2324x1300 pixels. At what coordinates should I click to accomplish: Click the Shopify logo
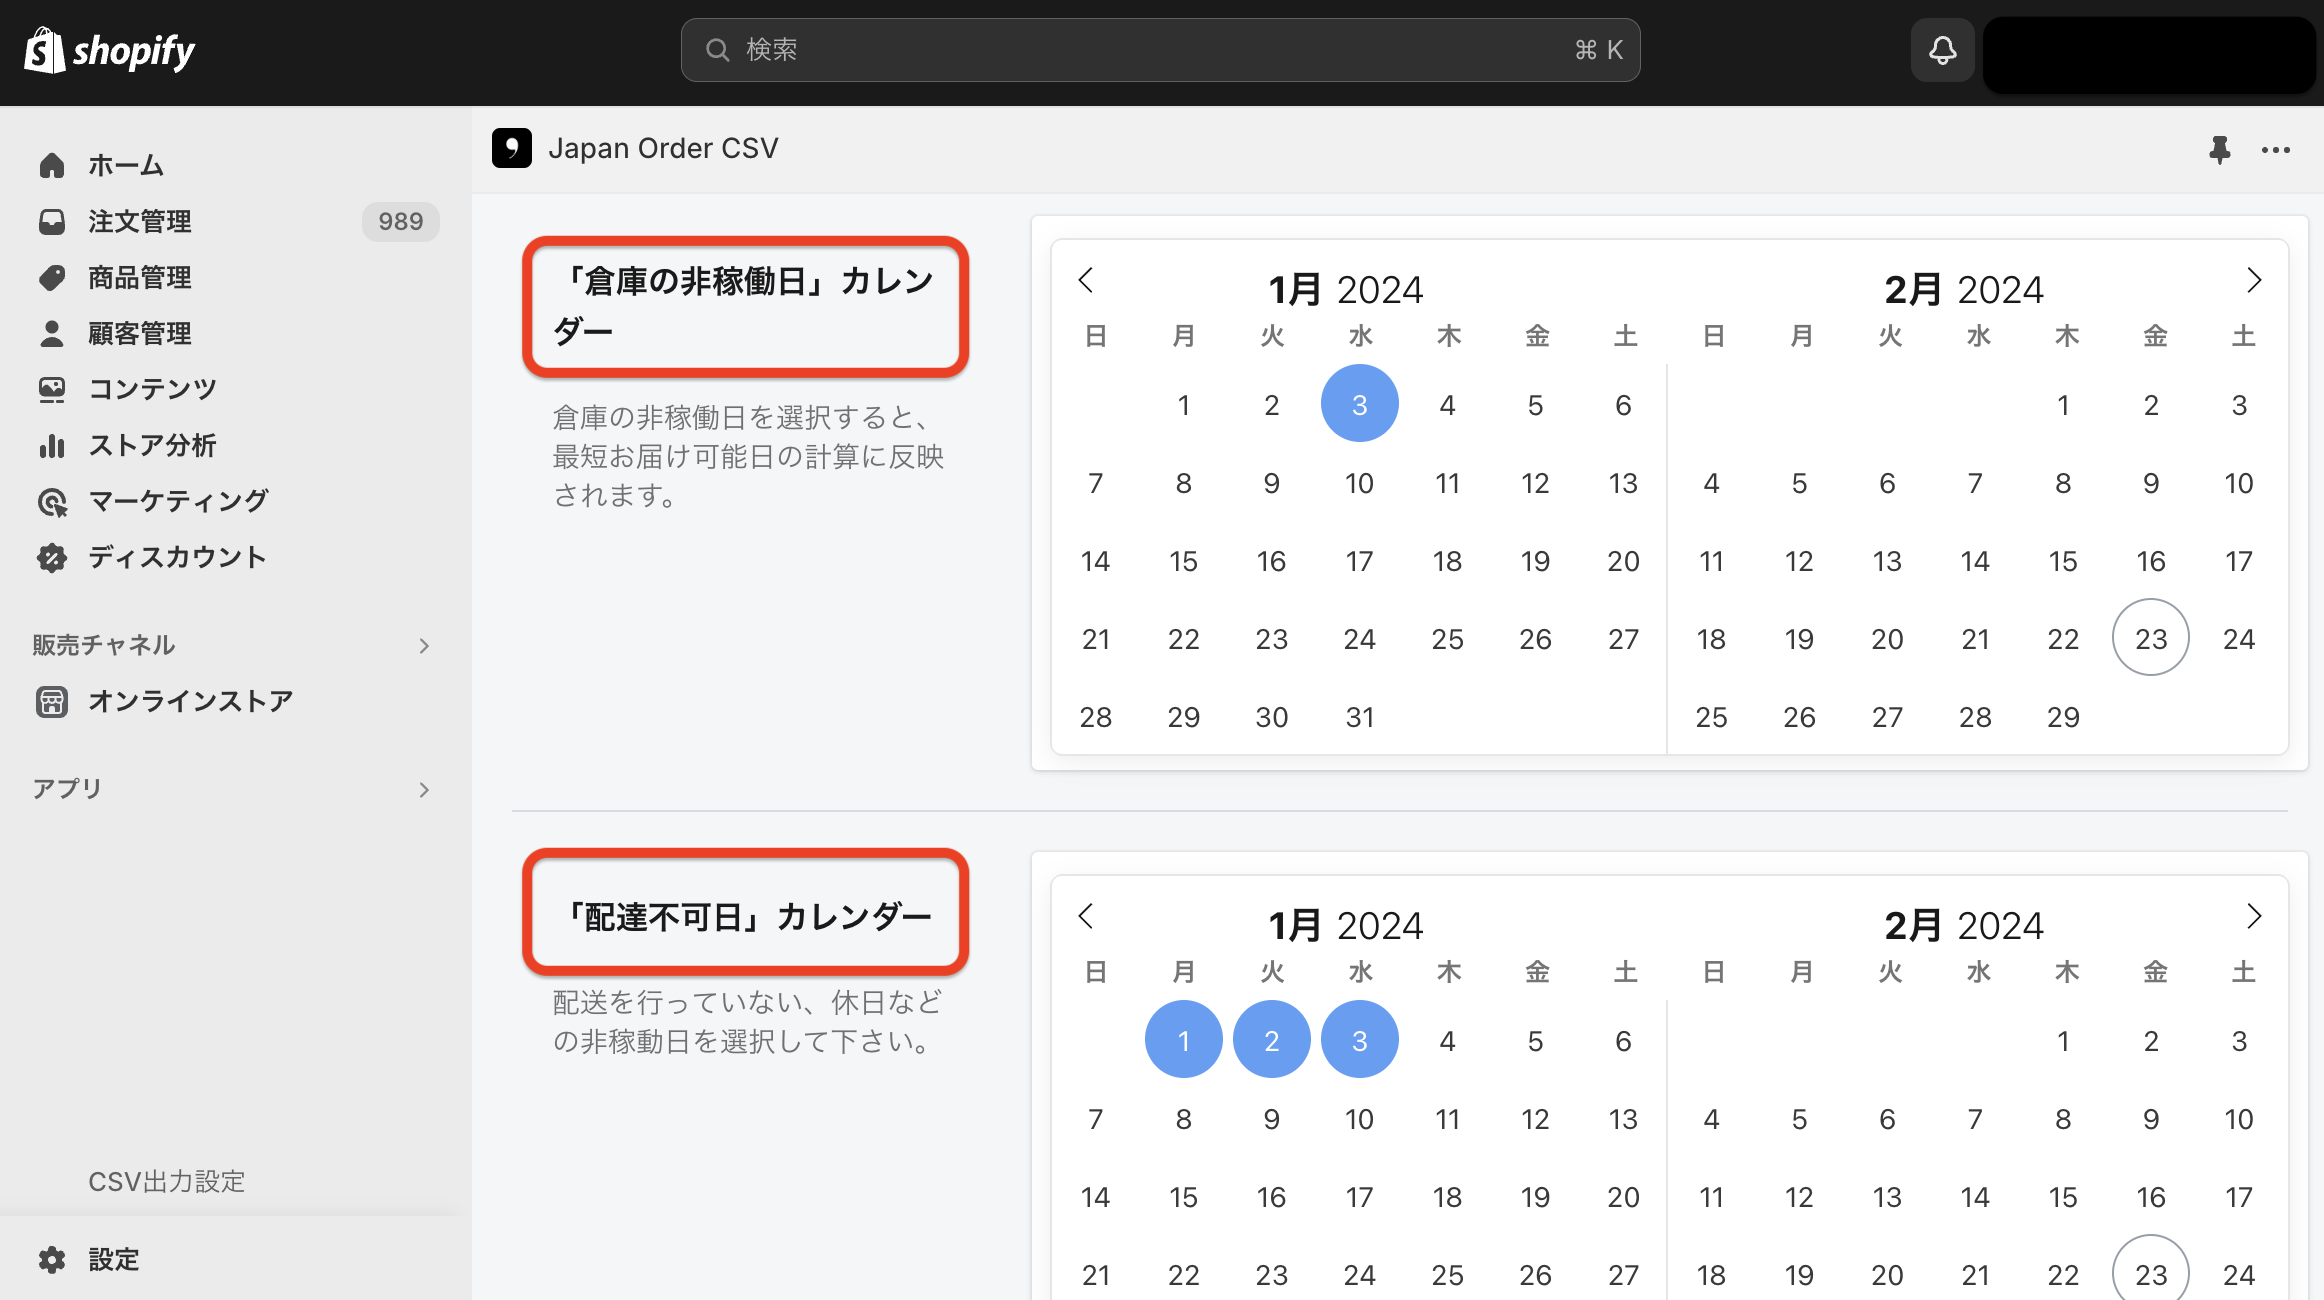point(109,50)
